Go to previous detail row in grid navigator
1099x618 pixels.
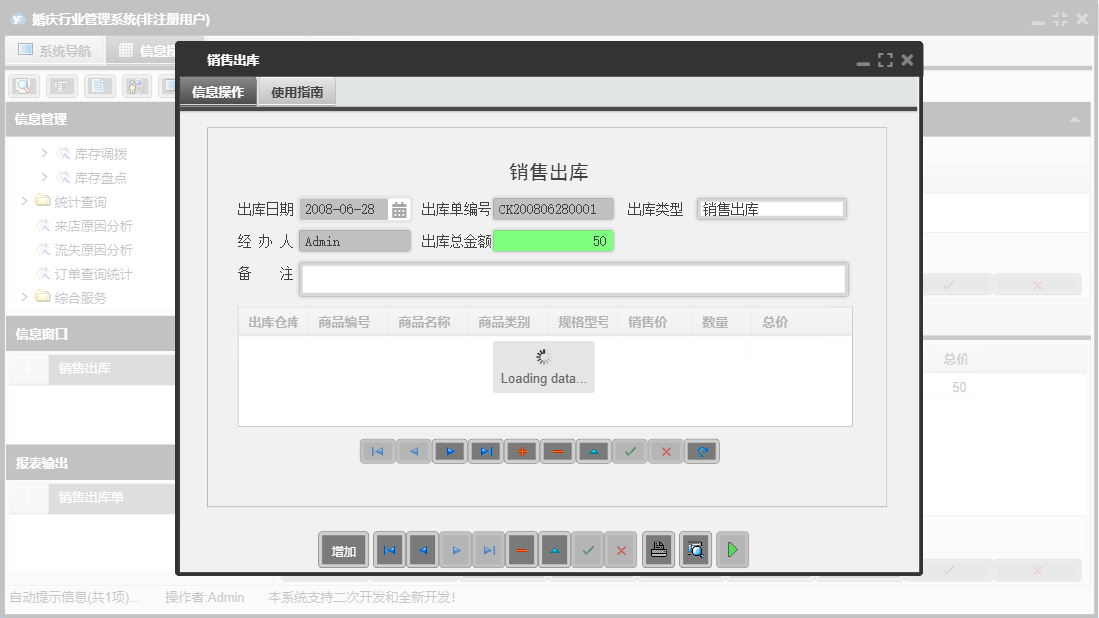(x=414, y=451)
